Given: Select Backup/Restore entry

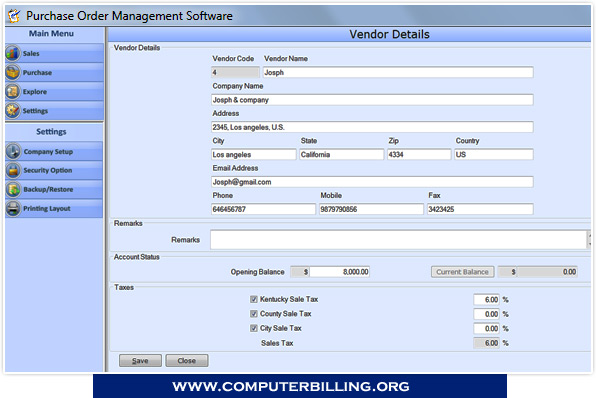Looking at the screenshot, I should 54,189.
